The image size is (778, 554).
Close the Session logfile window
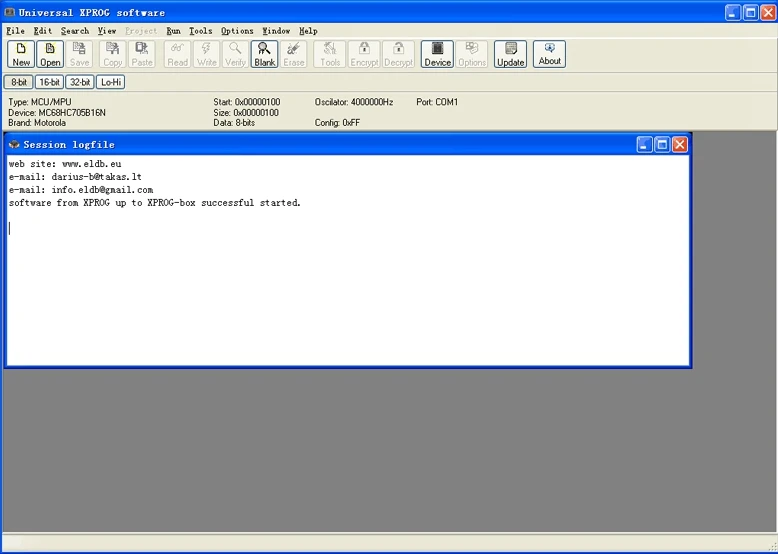(680, 144)
